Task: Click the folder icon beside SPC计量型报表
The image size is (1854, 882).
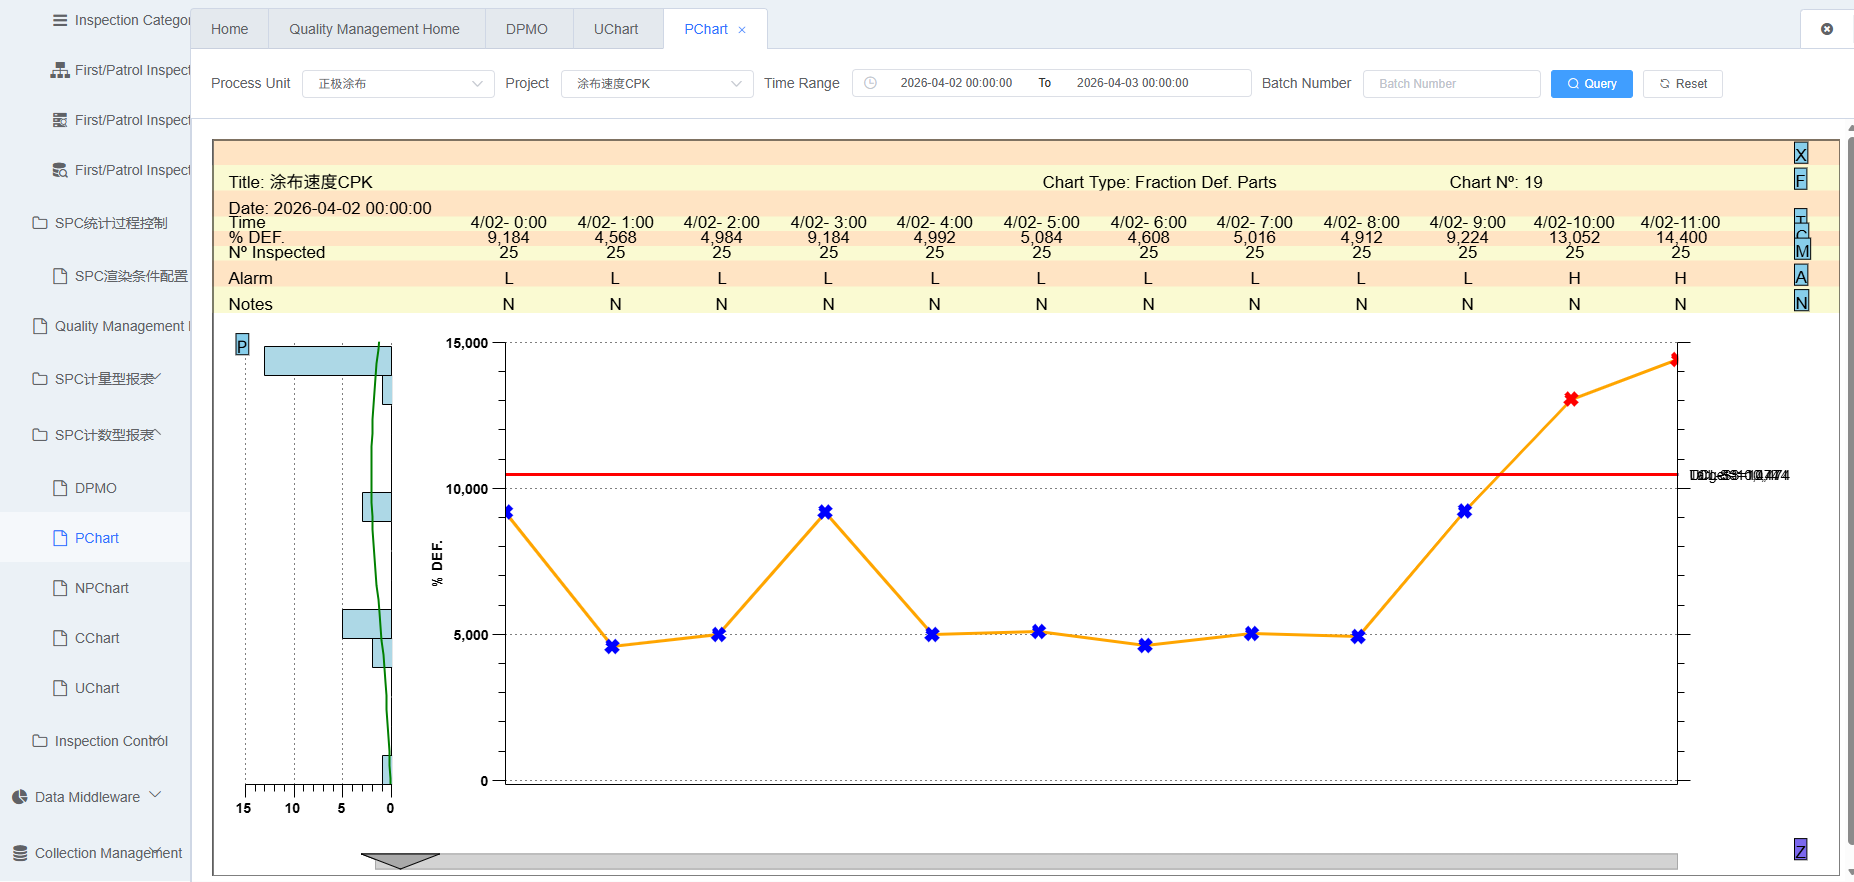Action: click(x=40, y=379)
